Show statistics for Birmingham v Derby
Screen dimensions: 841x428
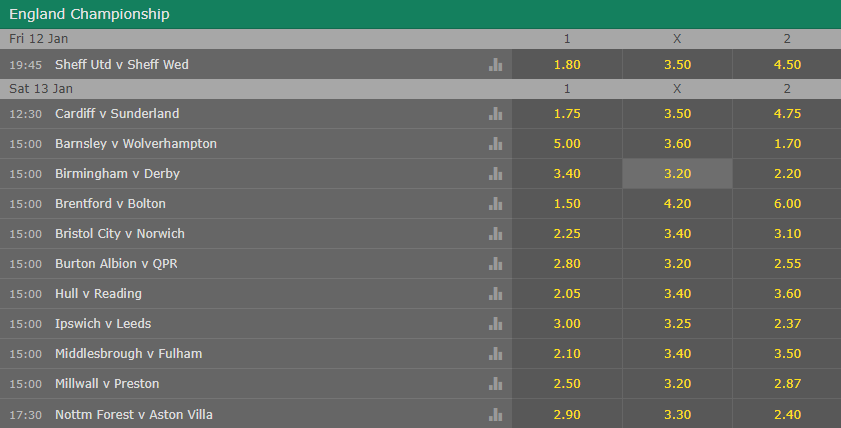495,174
